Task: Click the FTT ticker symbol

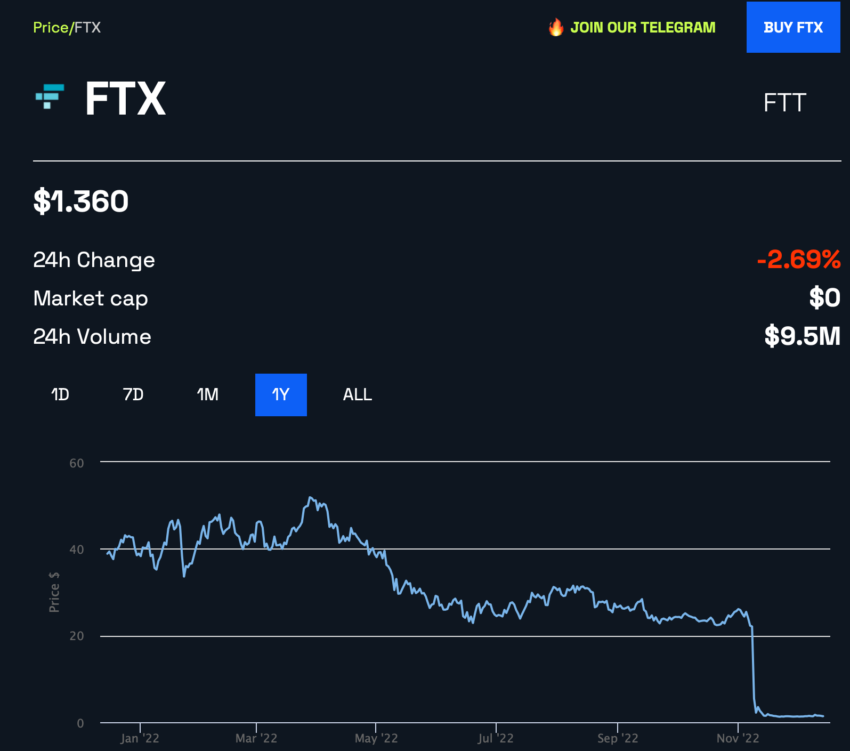Action: pos(785,102)
